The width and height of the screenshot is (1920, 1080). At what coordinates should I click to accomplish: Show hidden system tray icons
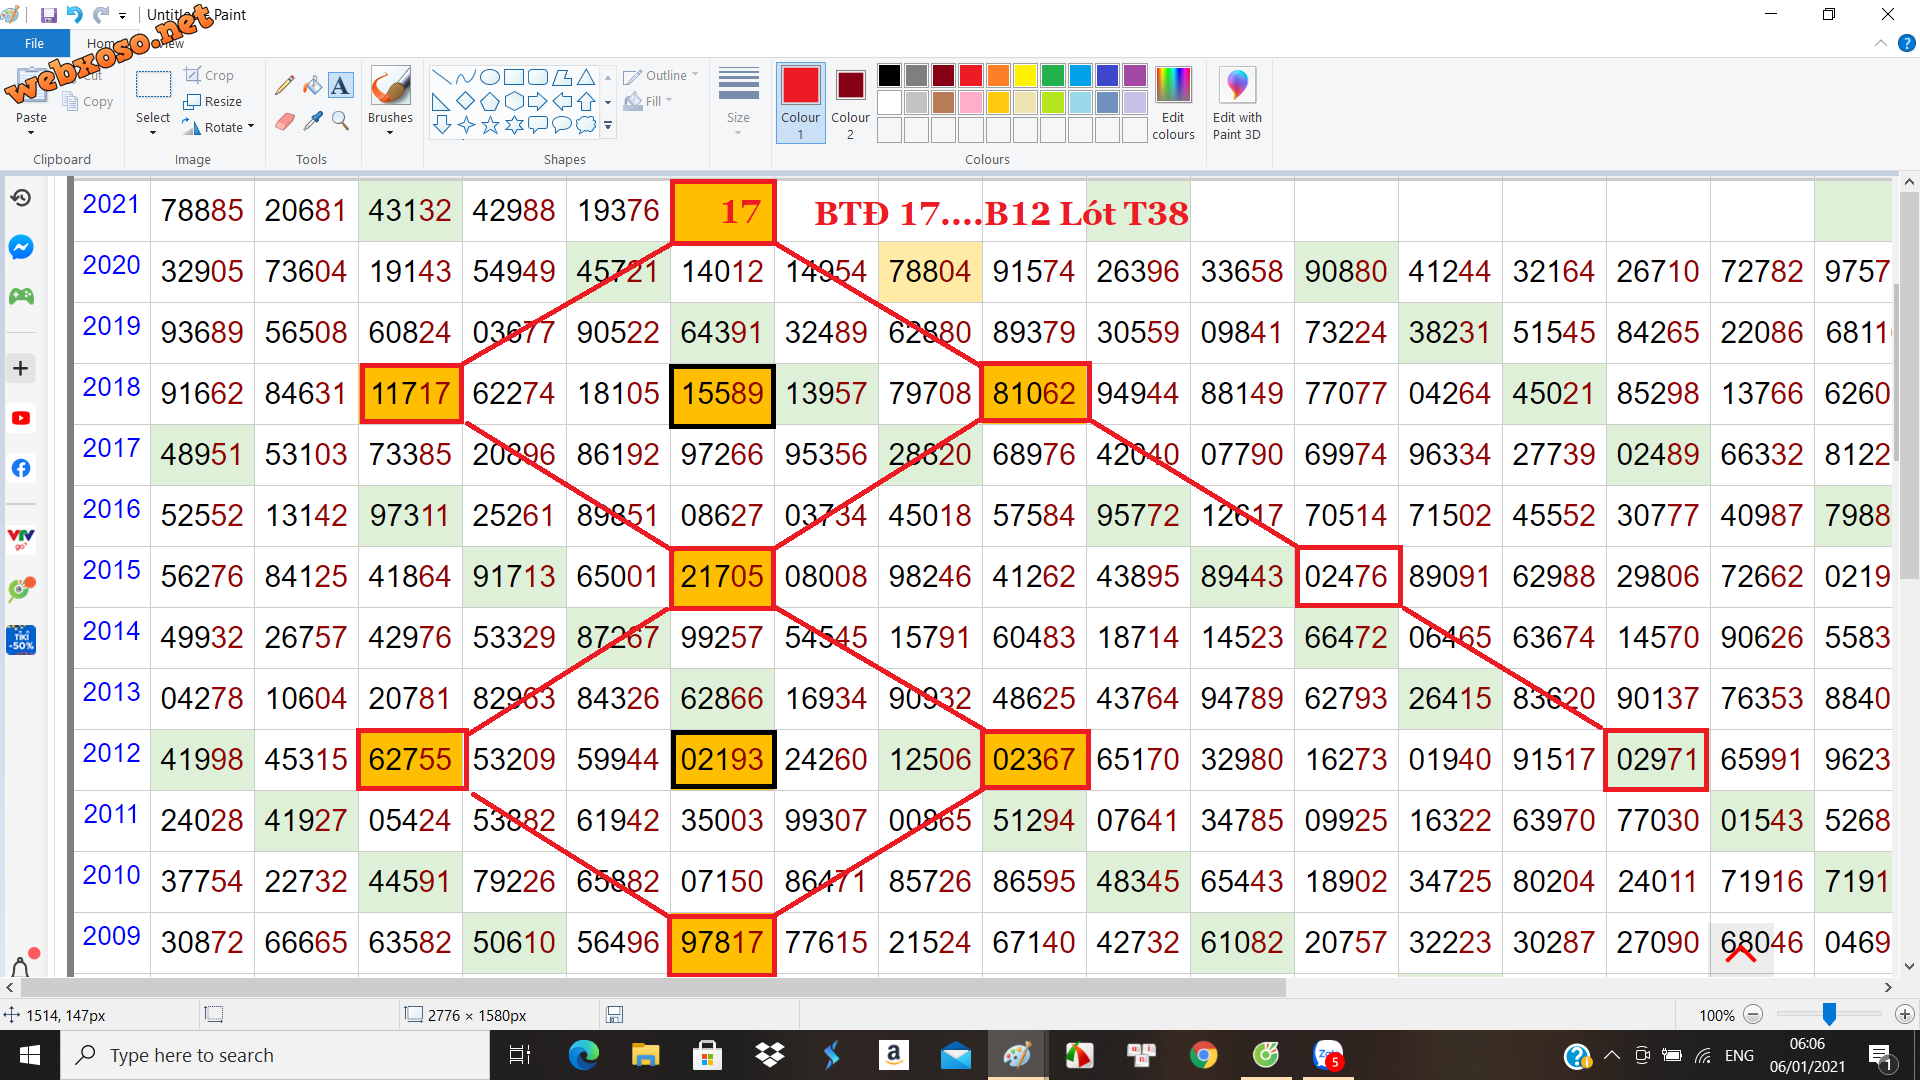(1611, 1055)
